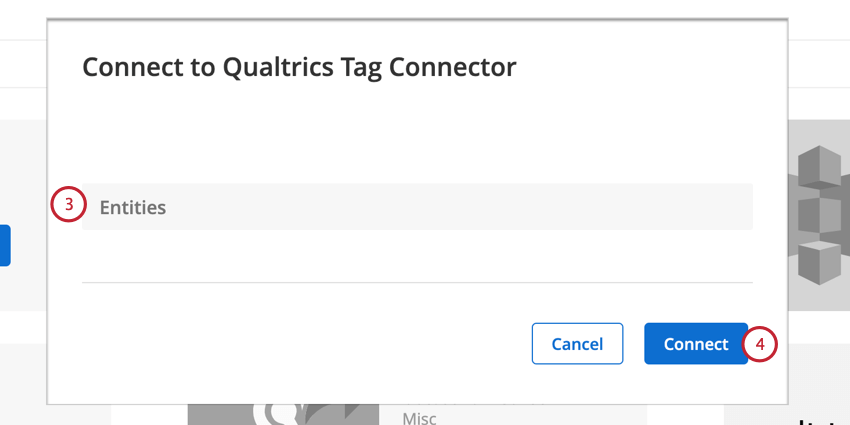Click the top cube of stacked cubes icon

[x=822, y=168]
